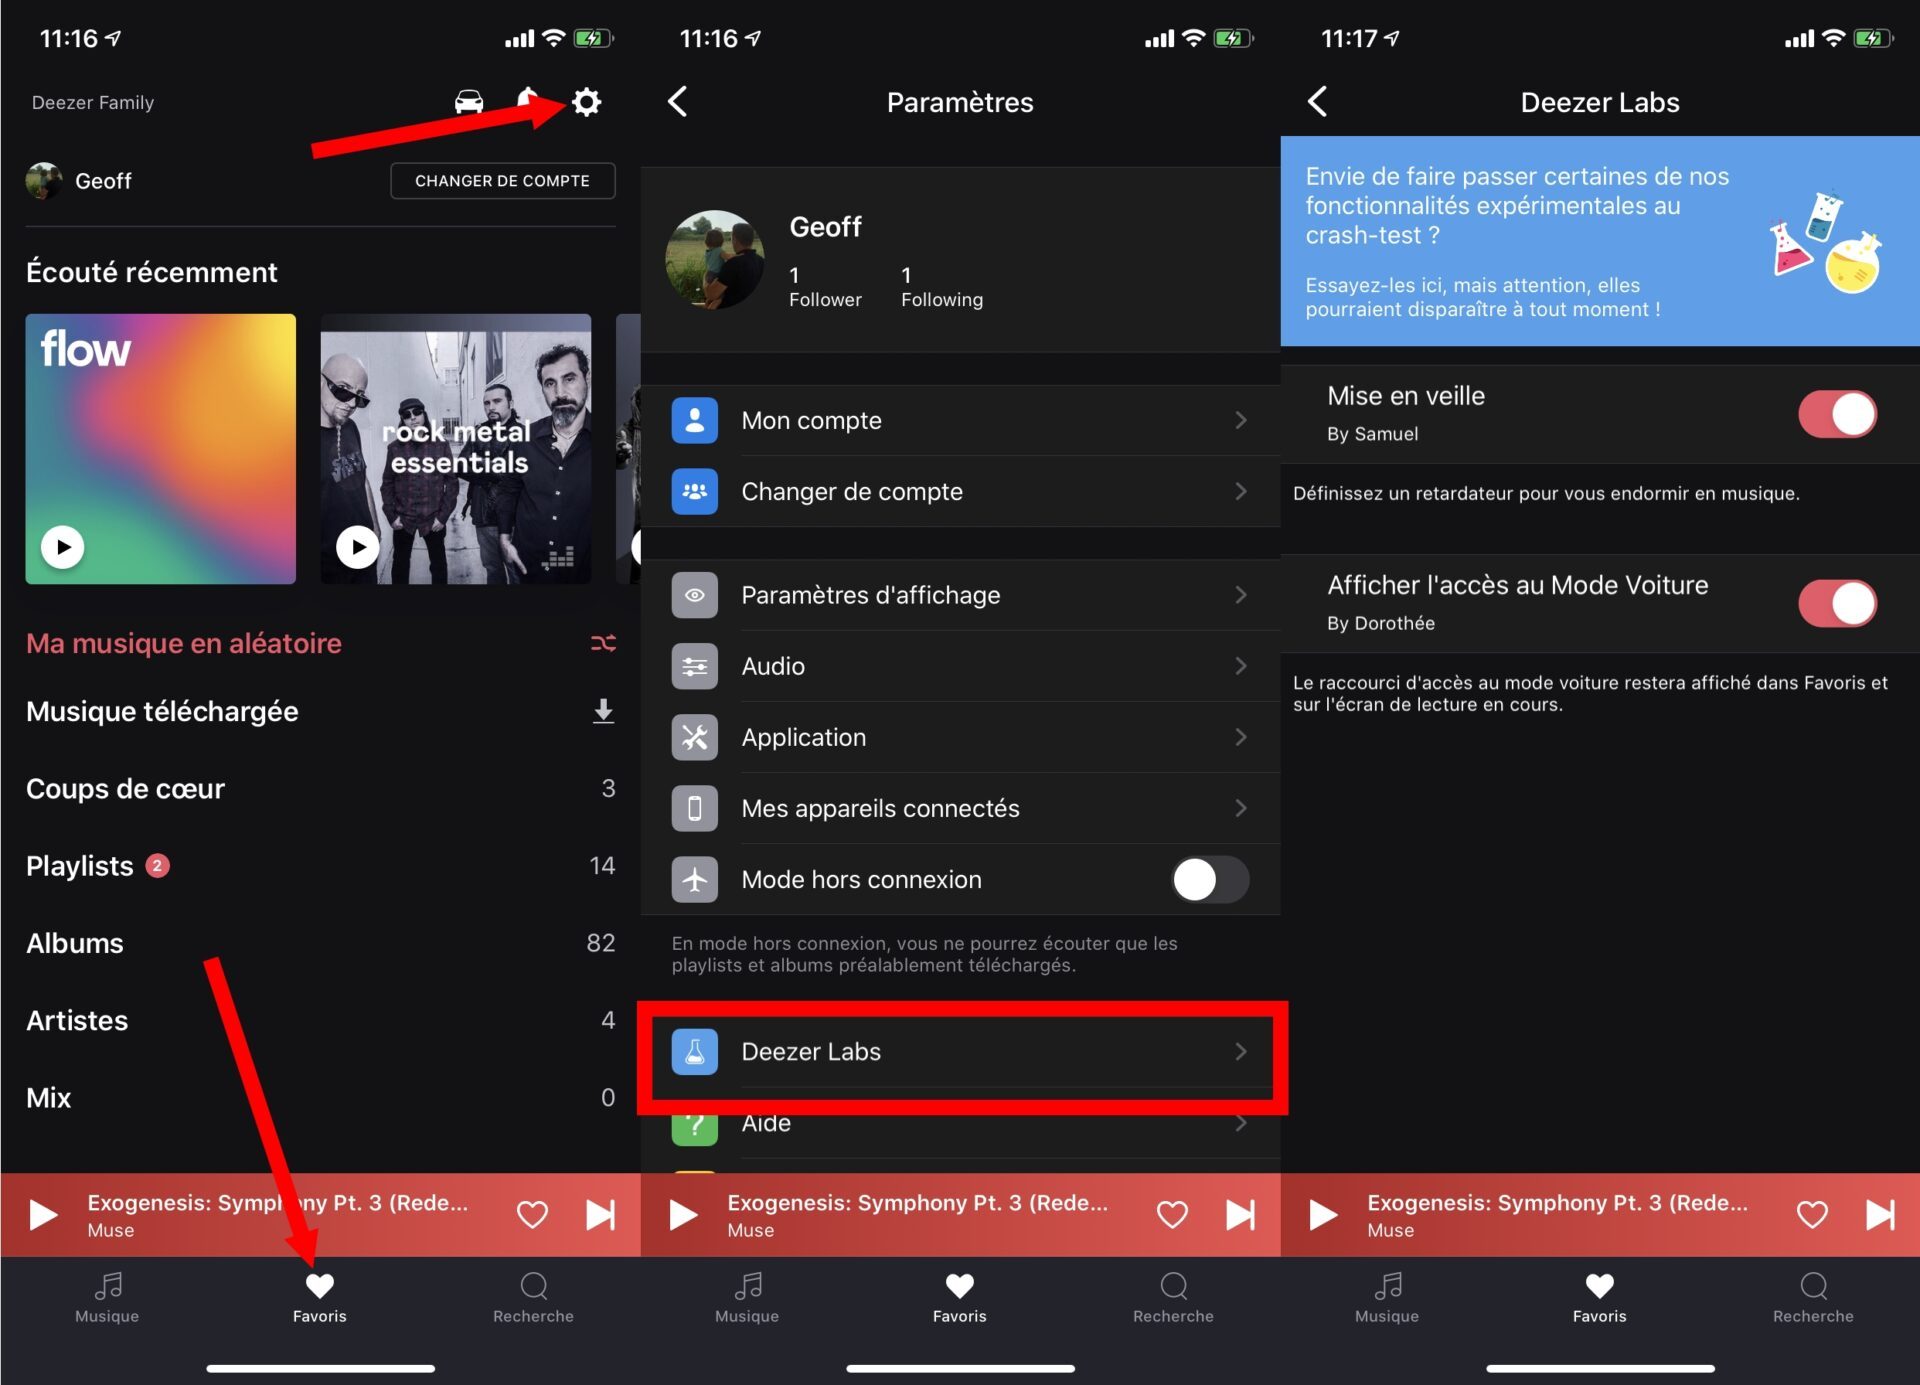Select Favoris tab on left screen

click(x=320, y=1298)
